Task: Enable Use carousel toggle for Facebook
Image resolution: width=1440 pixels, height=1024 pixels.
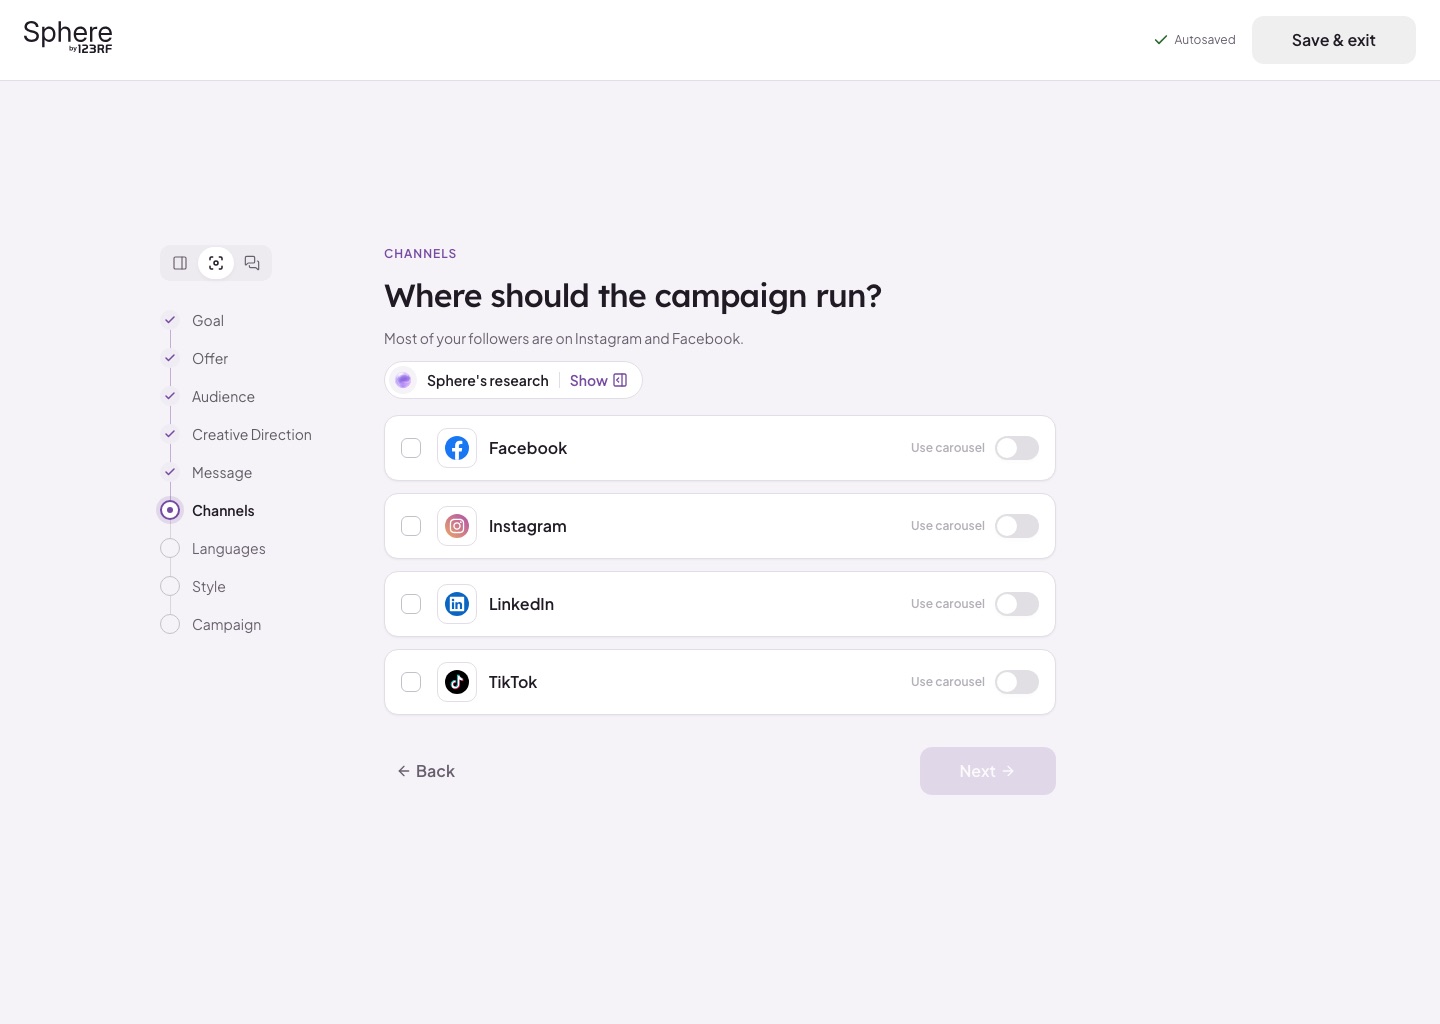Action: tap(1017, 448)
